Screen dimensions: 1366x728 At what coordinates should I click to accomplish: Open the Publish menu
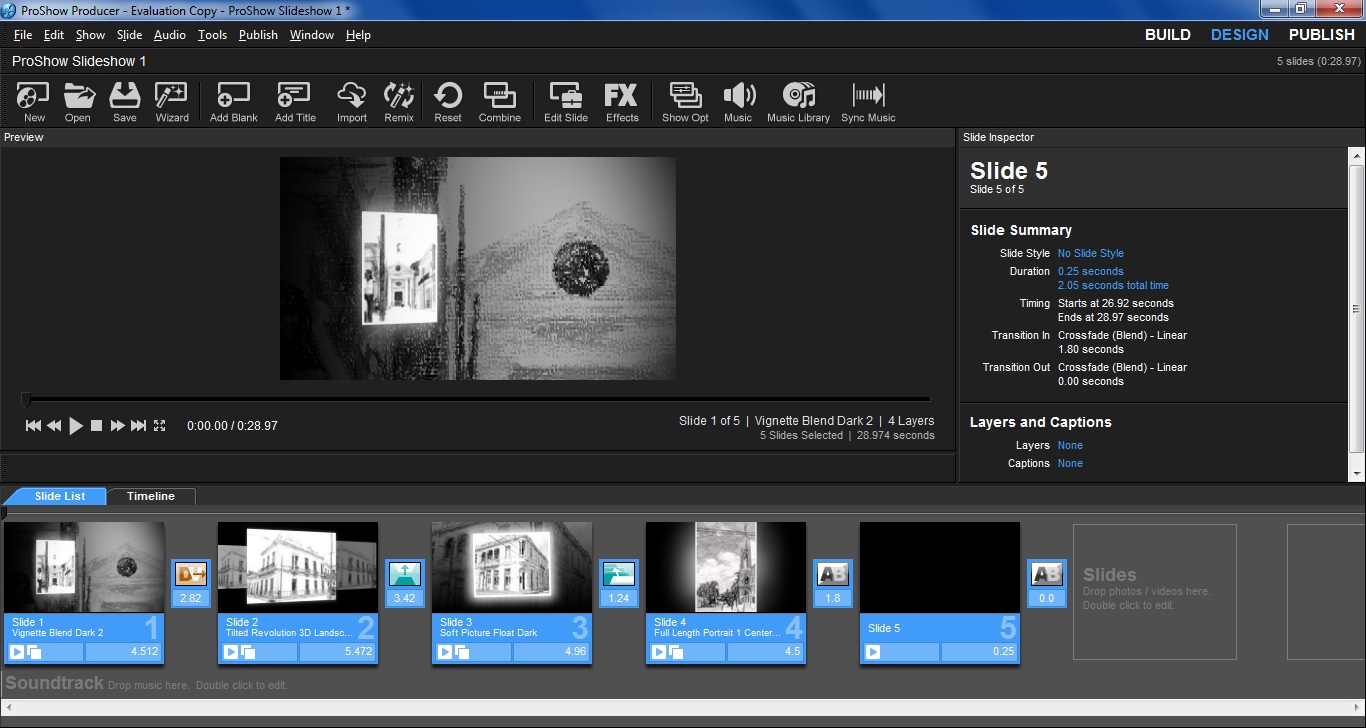(258, 35)
